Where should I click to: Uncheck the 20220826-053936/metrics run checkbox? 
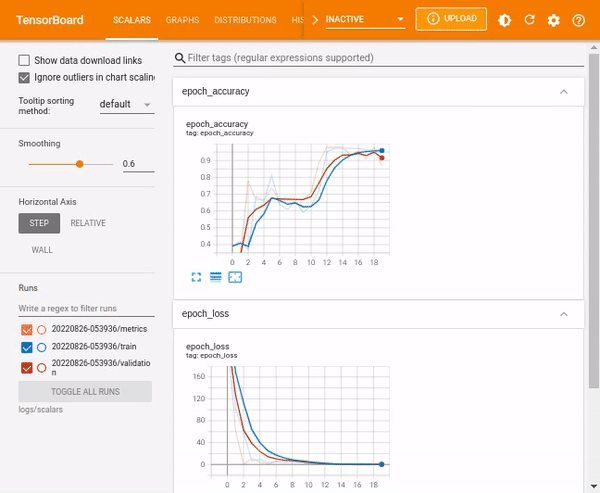click(27, 330)
